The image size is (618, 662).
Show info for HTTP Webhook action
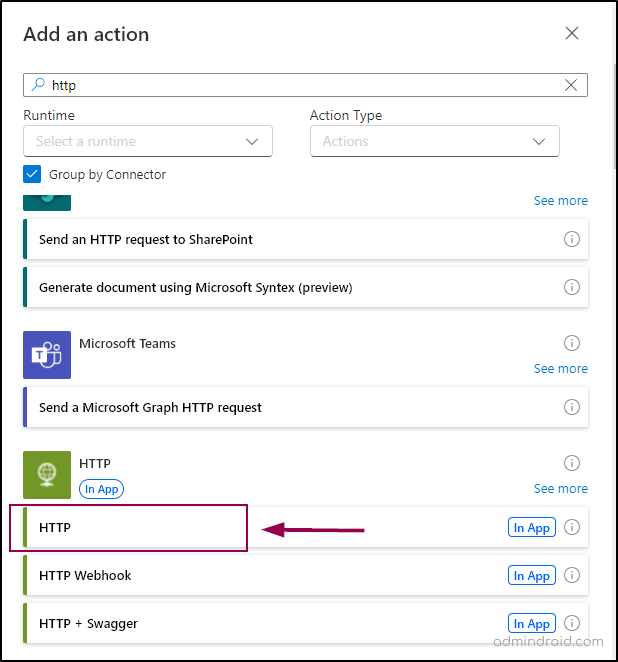pos(572,575)
